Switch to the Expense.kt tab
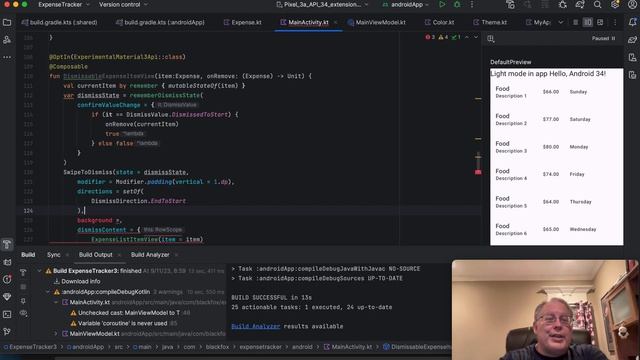 pos(242,22)
